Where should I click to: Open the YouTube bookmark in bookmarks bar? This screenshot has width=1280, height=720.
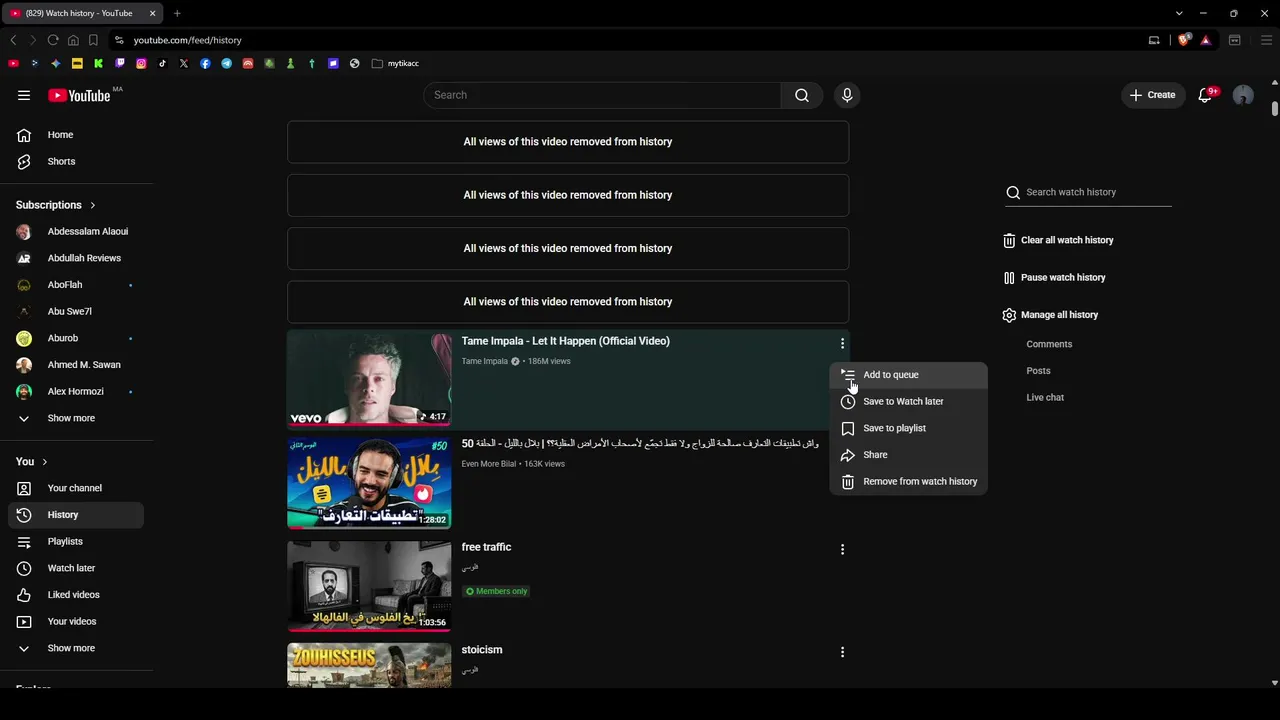13,63
